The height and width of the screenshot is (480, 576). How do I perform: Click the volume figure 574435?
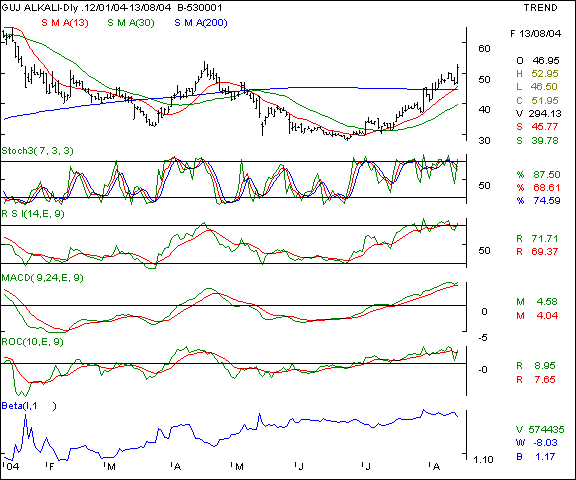coord(547,430)
